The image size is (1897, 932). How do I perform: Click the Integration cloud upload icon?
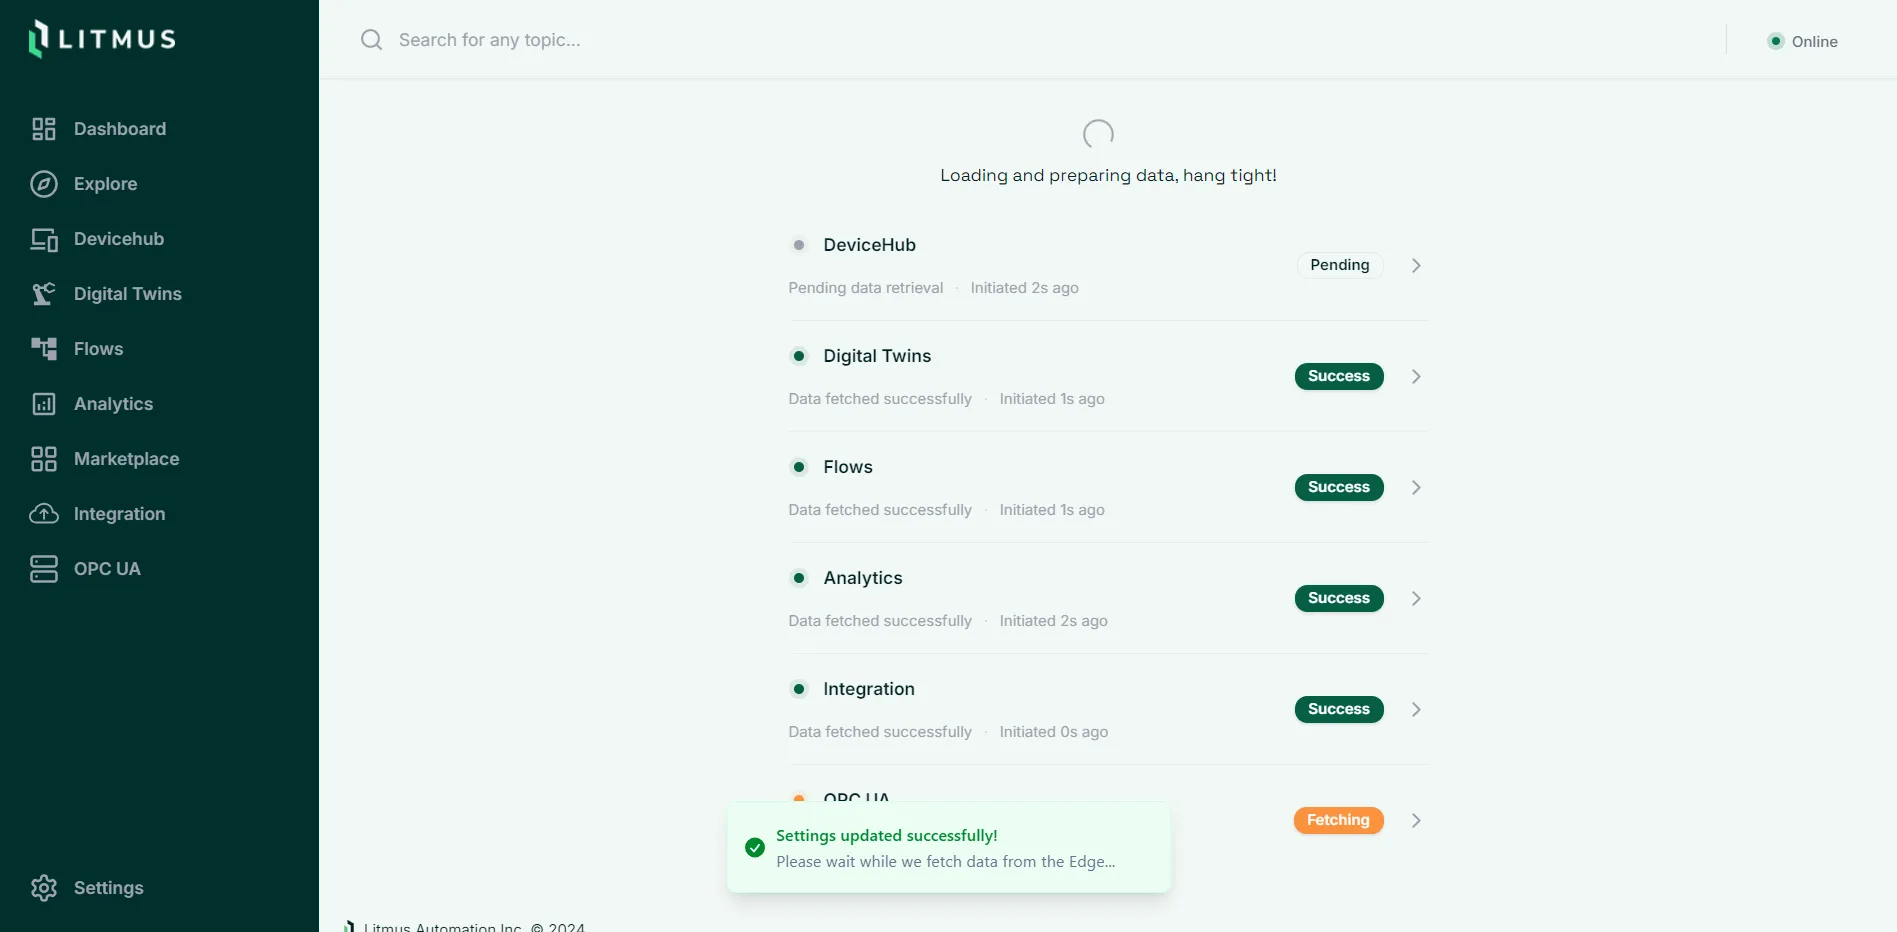(x=44, y=514)
